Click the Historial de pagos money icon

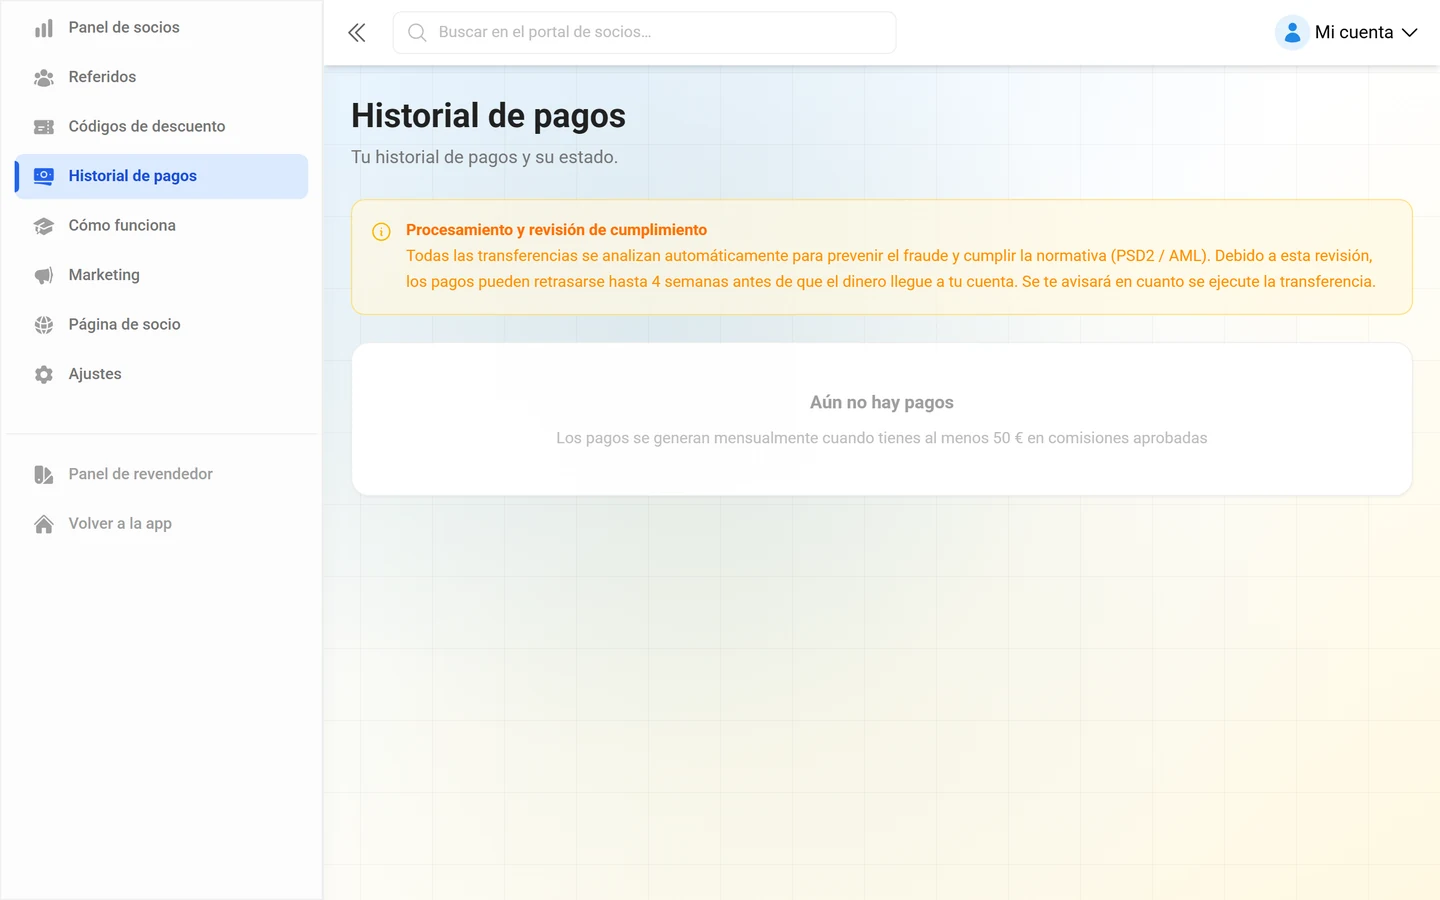tap(44, 176)
